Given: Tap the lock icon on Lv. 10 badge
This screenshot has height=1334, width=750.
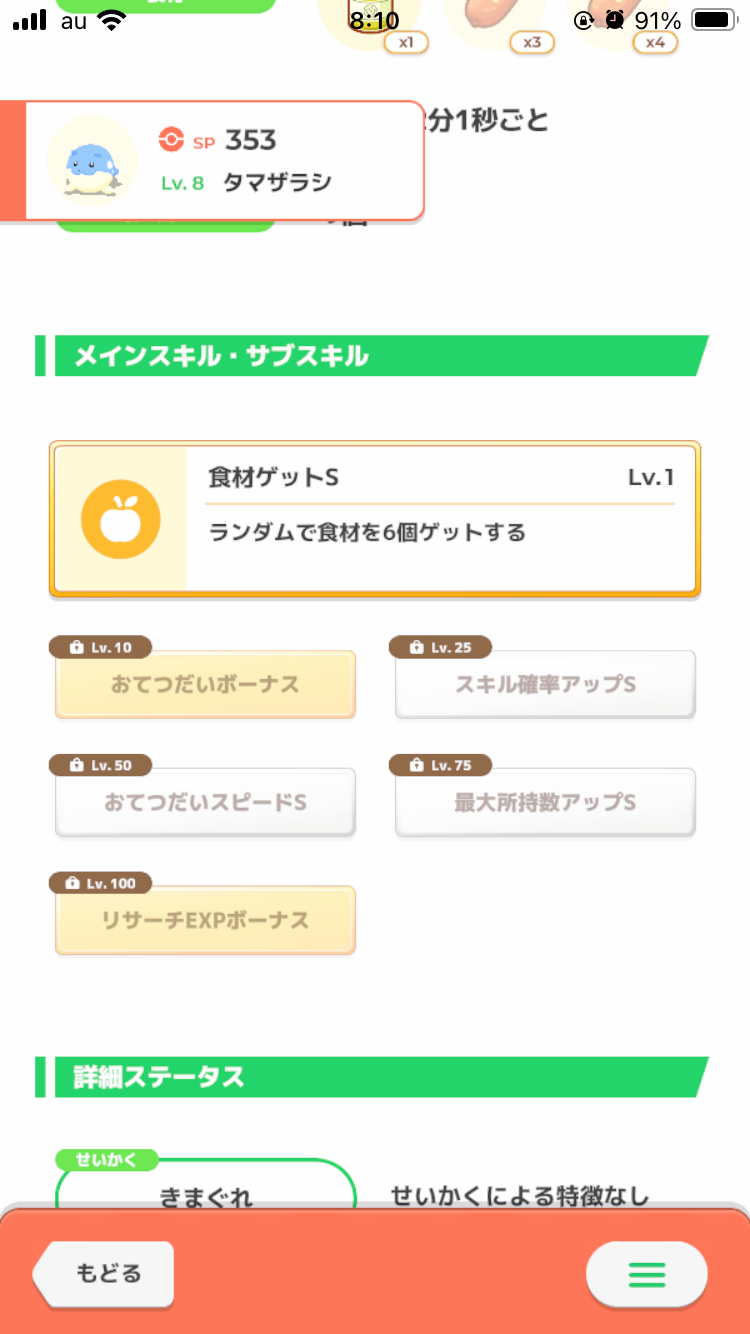Looking at the screenshot, I should [77, 648].
